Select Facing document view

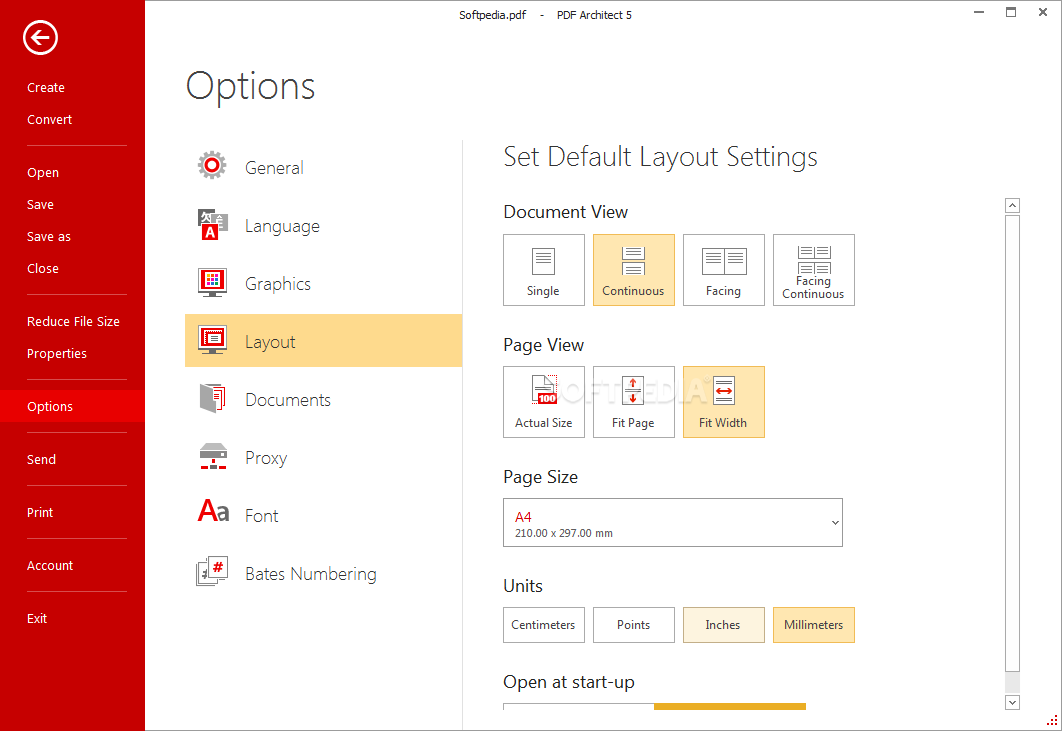(723, 270)
